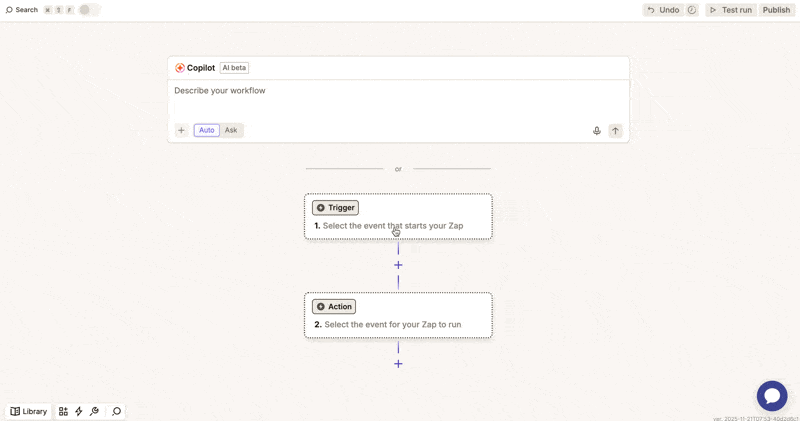Open the chat support bubble
800x421 pixels.
771,396
